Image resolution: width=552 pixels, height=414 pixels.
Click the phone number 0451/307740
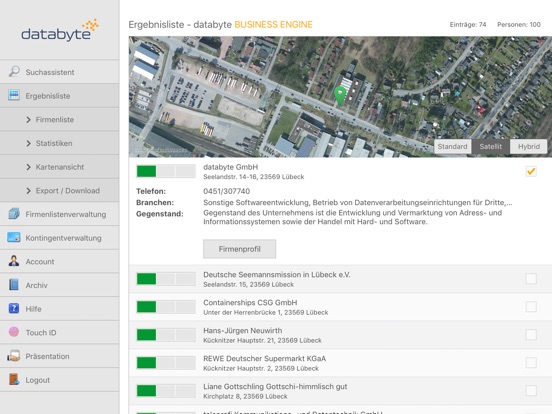click(x=227, y=191)
